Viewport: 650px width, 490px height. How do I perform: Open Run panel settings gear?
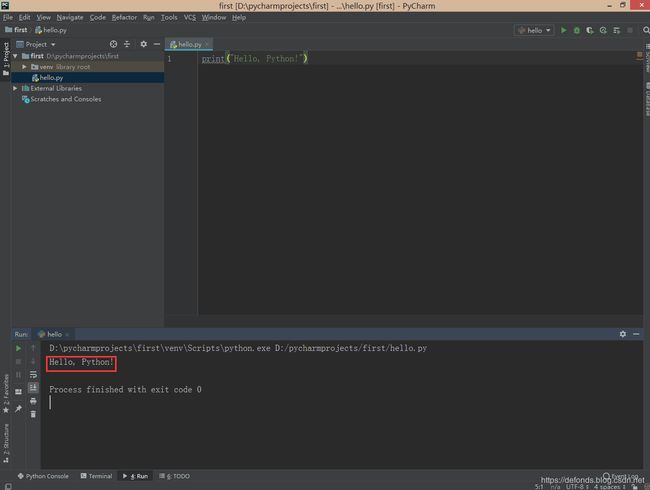(x=623, y=334)
